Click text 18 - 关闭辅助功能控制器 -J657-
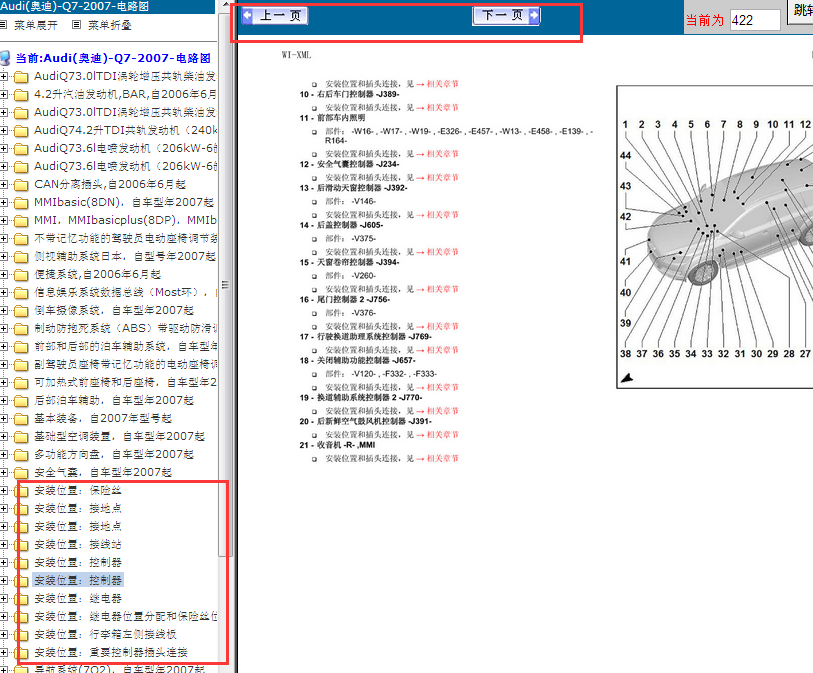The width and height of the screenshot is (813, 673). tap(357, 360)
